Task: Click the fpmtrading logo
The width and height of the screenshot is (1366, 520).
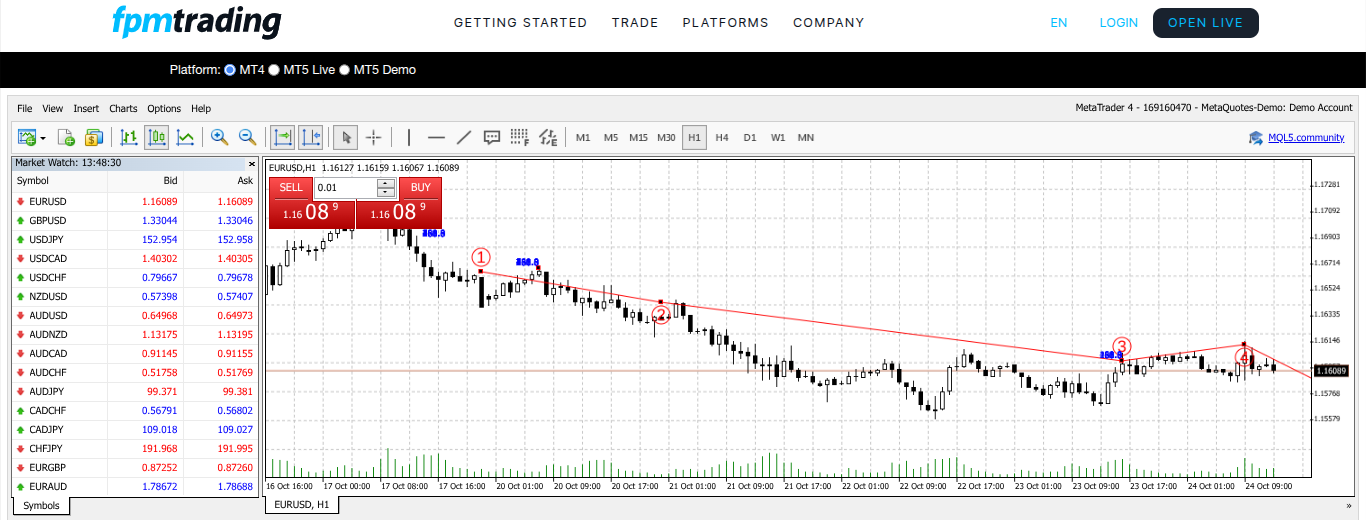Action: click(196, 22)
